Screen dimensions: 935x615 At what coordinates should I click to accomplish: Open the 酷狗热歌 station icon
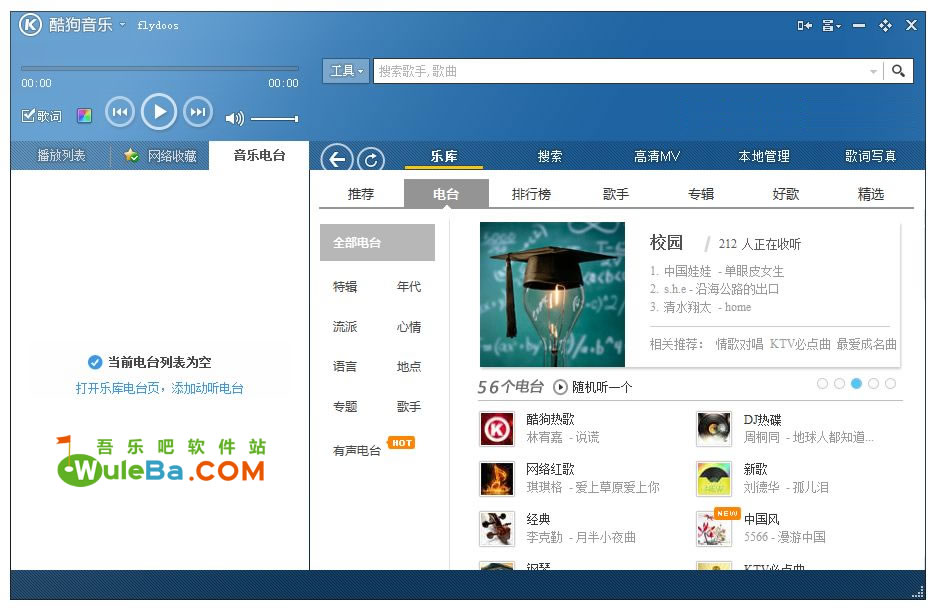(497, 429)
